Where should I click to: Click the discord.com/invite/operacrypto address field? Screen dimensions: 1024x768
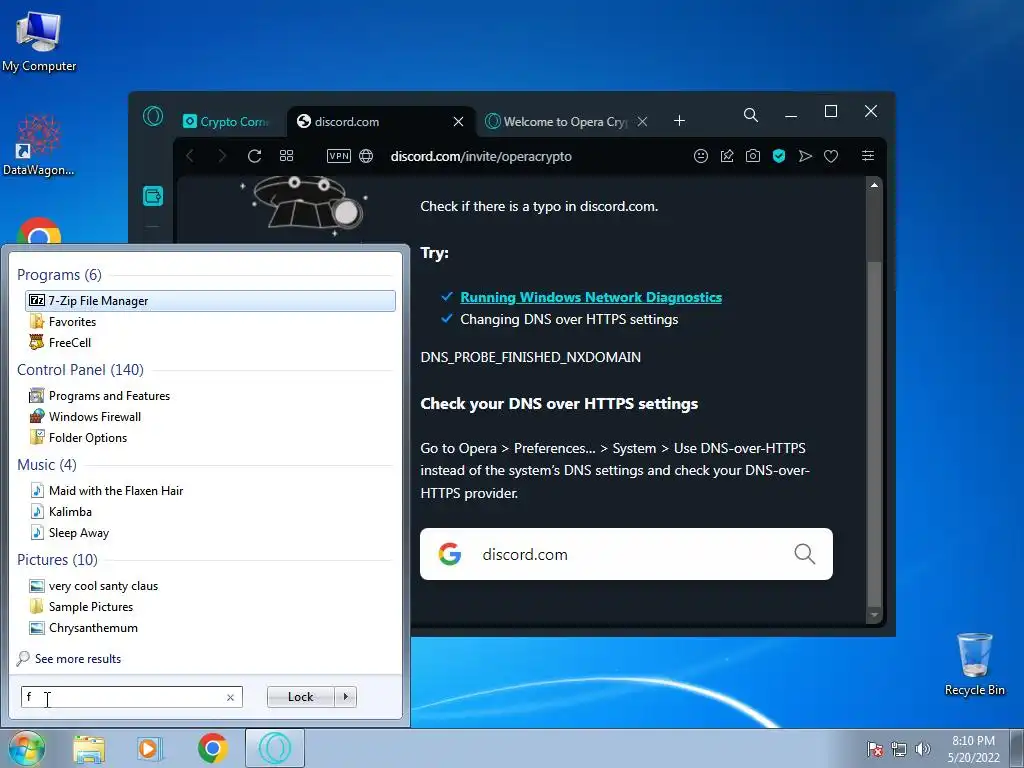coord(481,156)
